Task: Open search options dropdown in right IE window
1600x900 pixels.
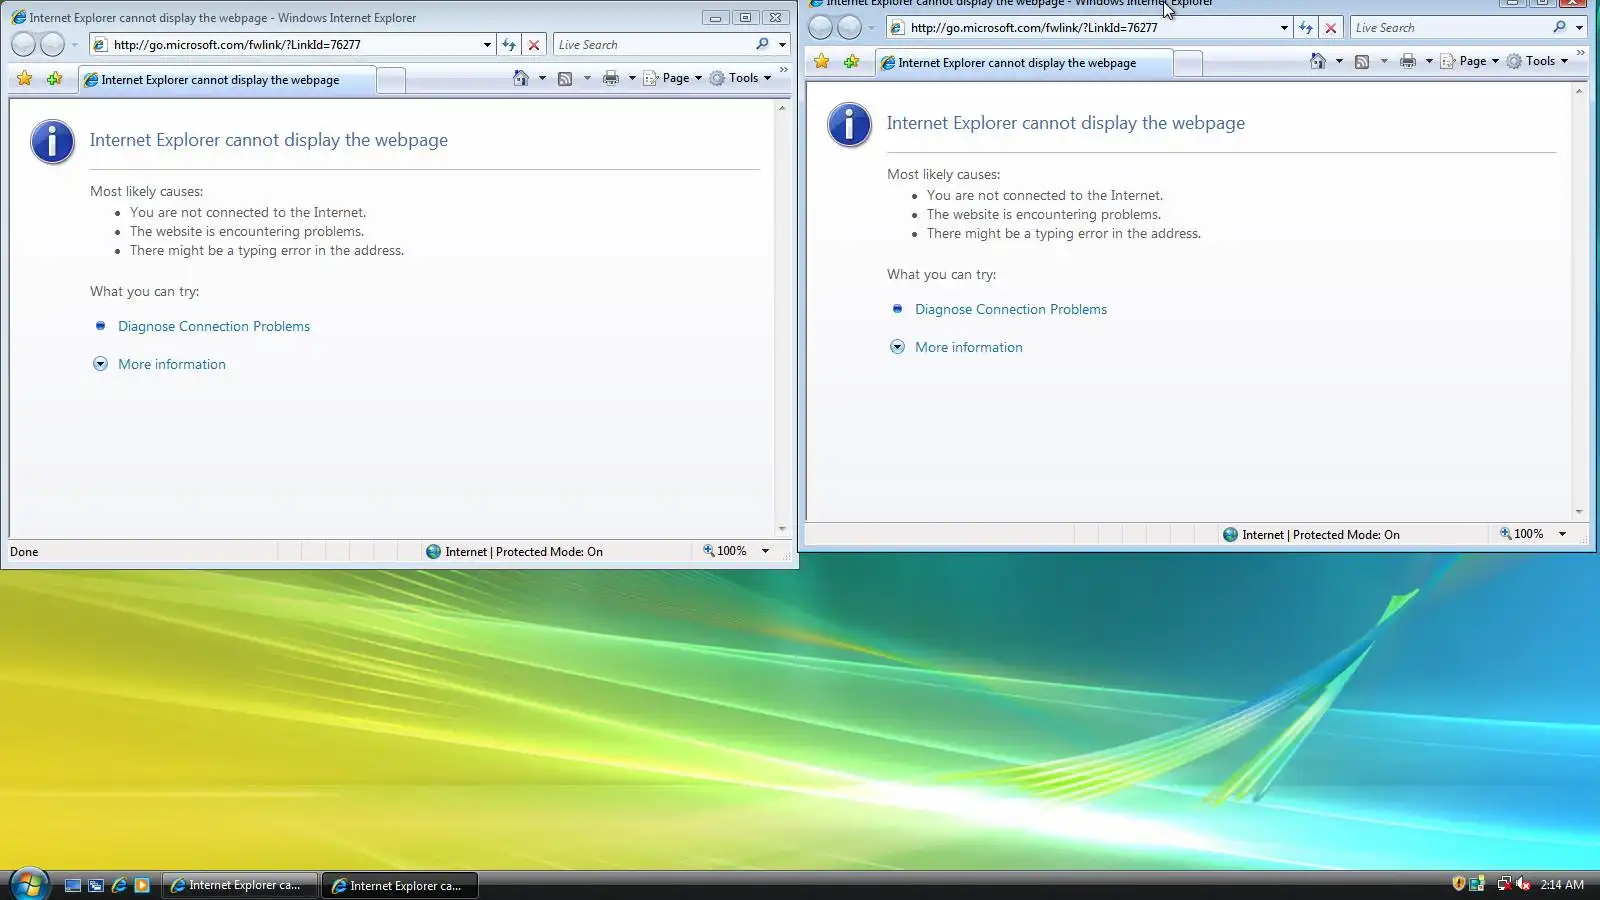Action: click(x=1579, y=28)
